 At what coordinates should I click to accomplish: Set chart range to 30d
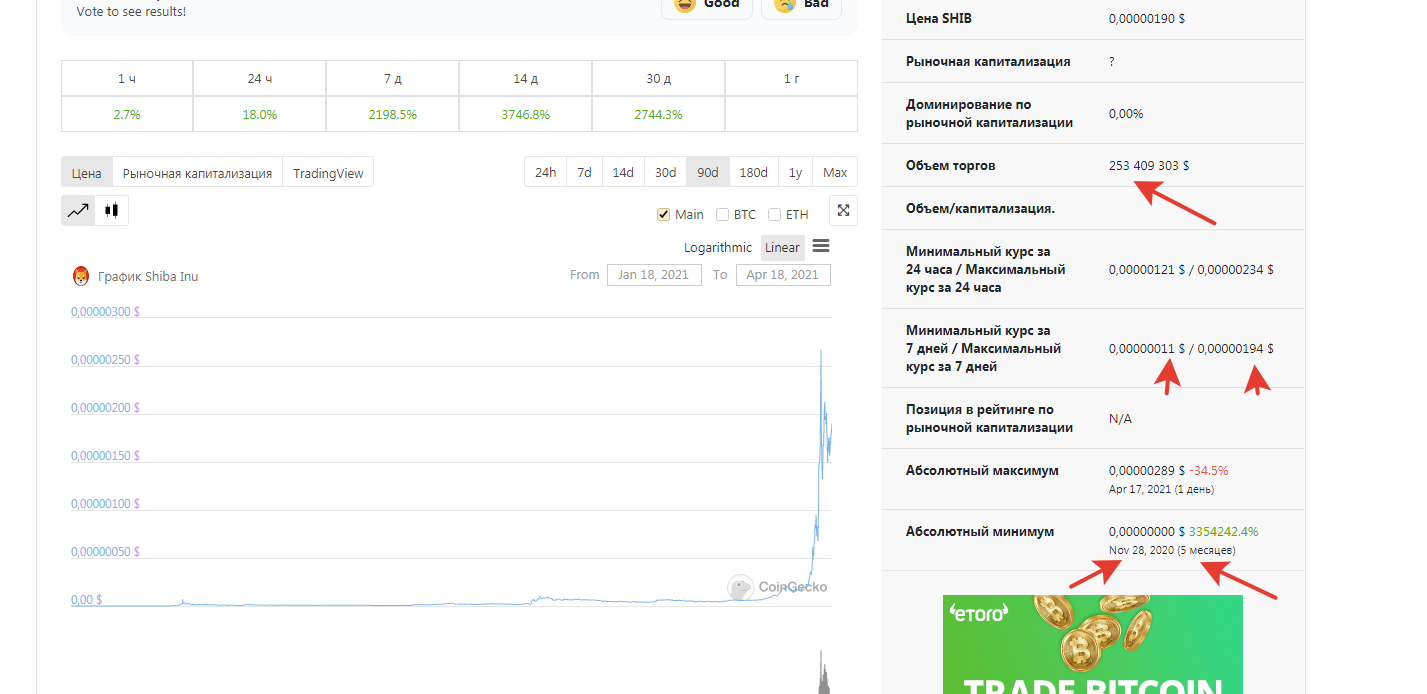point(665,172)
